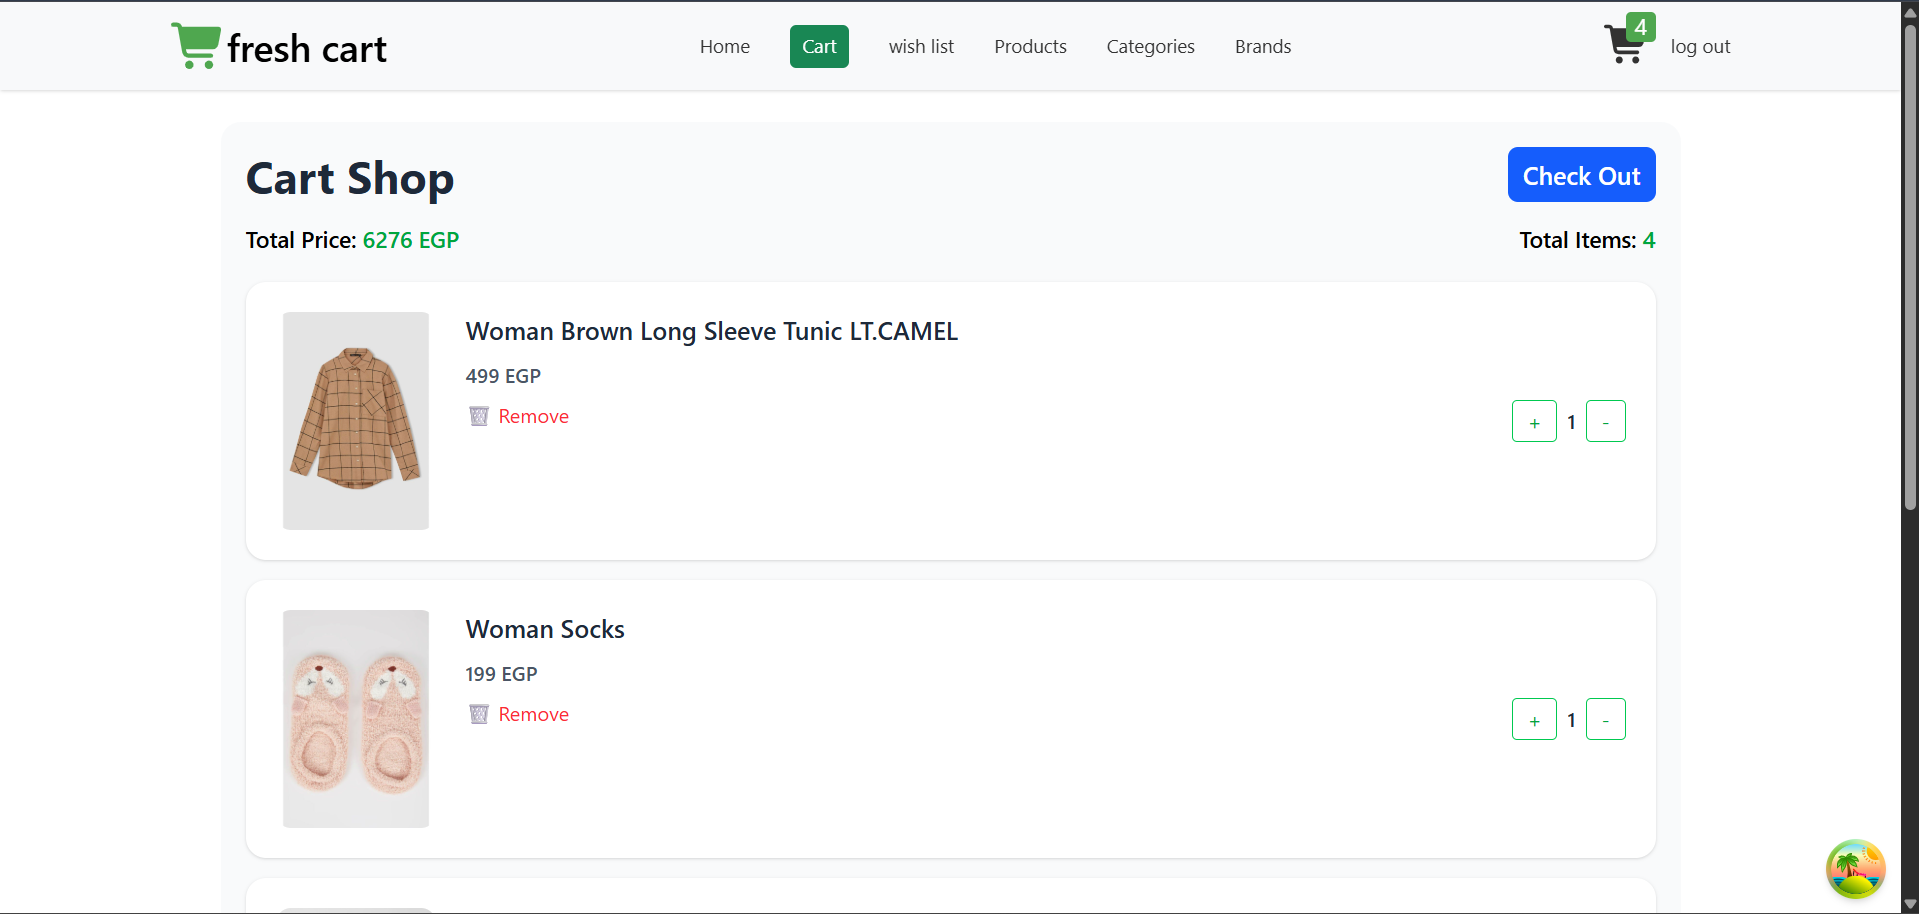Open the shopping cart icon with badge

[x=1625, y=45]
